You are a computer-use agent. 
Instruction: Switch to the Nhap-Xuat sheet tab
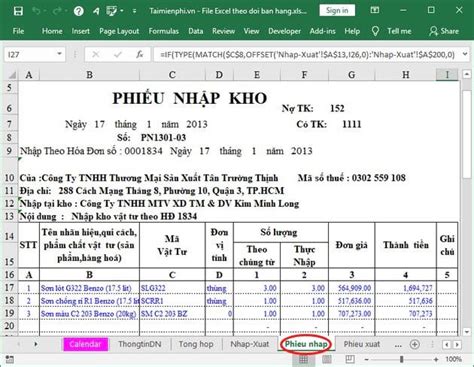tap(250, 344)
